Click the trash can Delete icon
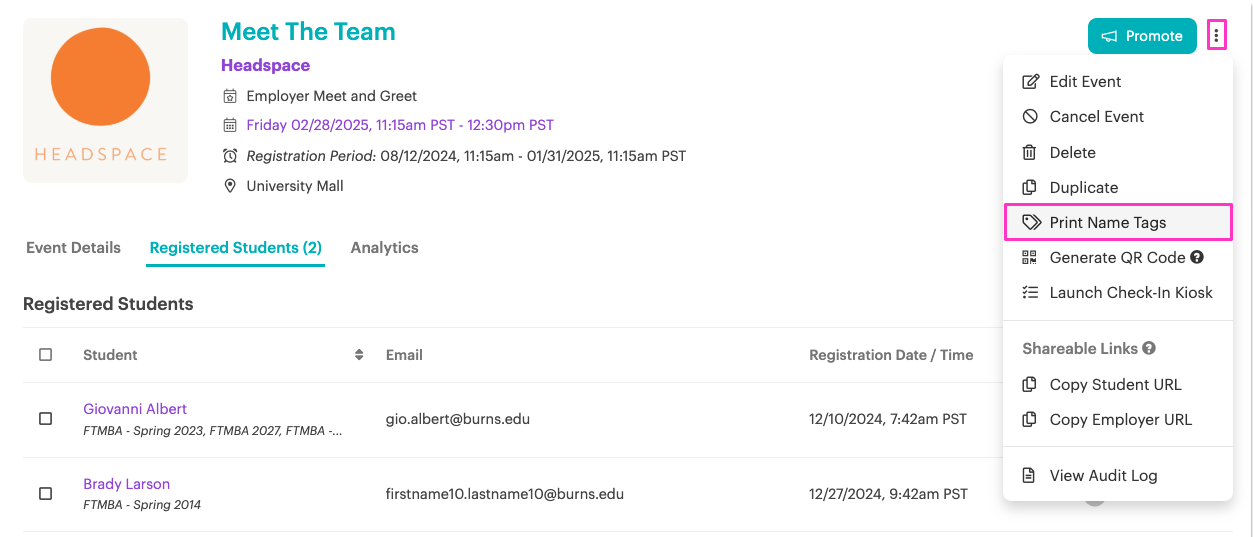The image size is (1253, 537). [x=1030, y=152]
